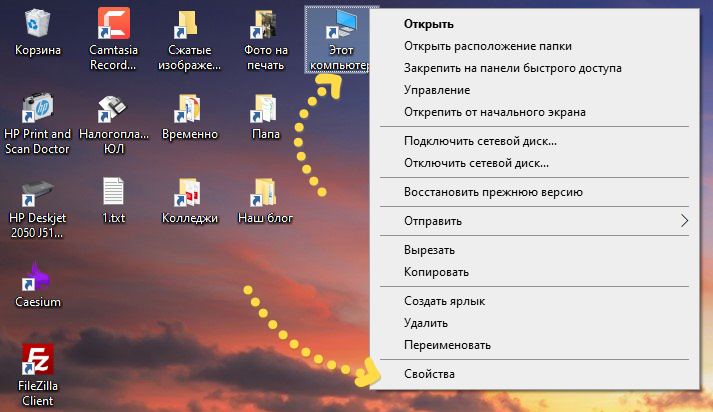Screen dimensions: 713x412
Task: Click the Наш блог label text
Action: coord(265,218)
